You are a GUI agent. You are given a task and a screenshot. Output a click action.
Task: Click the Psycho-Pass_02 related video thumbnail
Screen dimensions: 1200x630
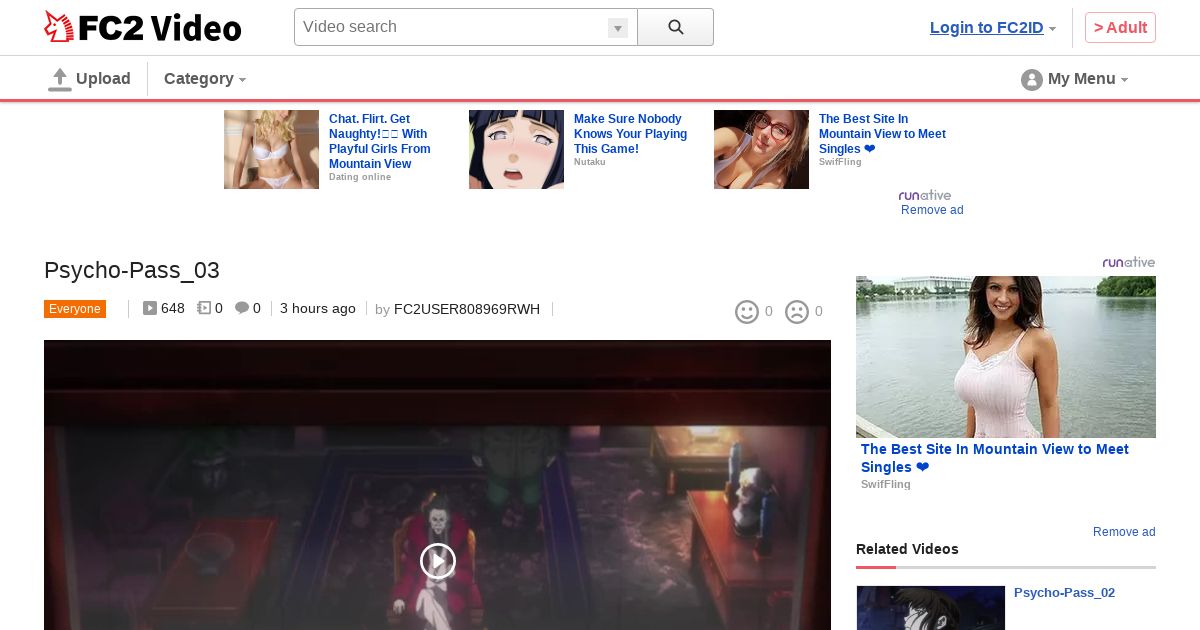pos(931,608)
